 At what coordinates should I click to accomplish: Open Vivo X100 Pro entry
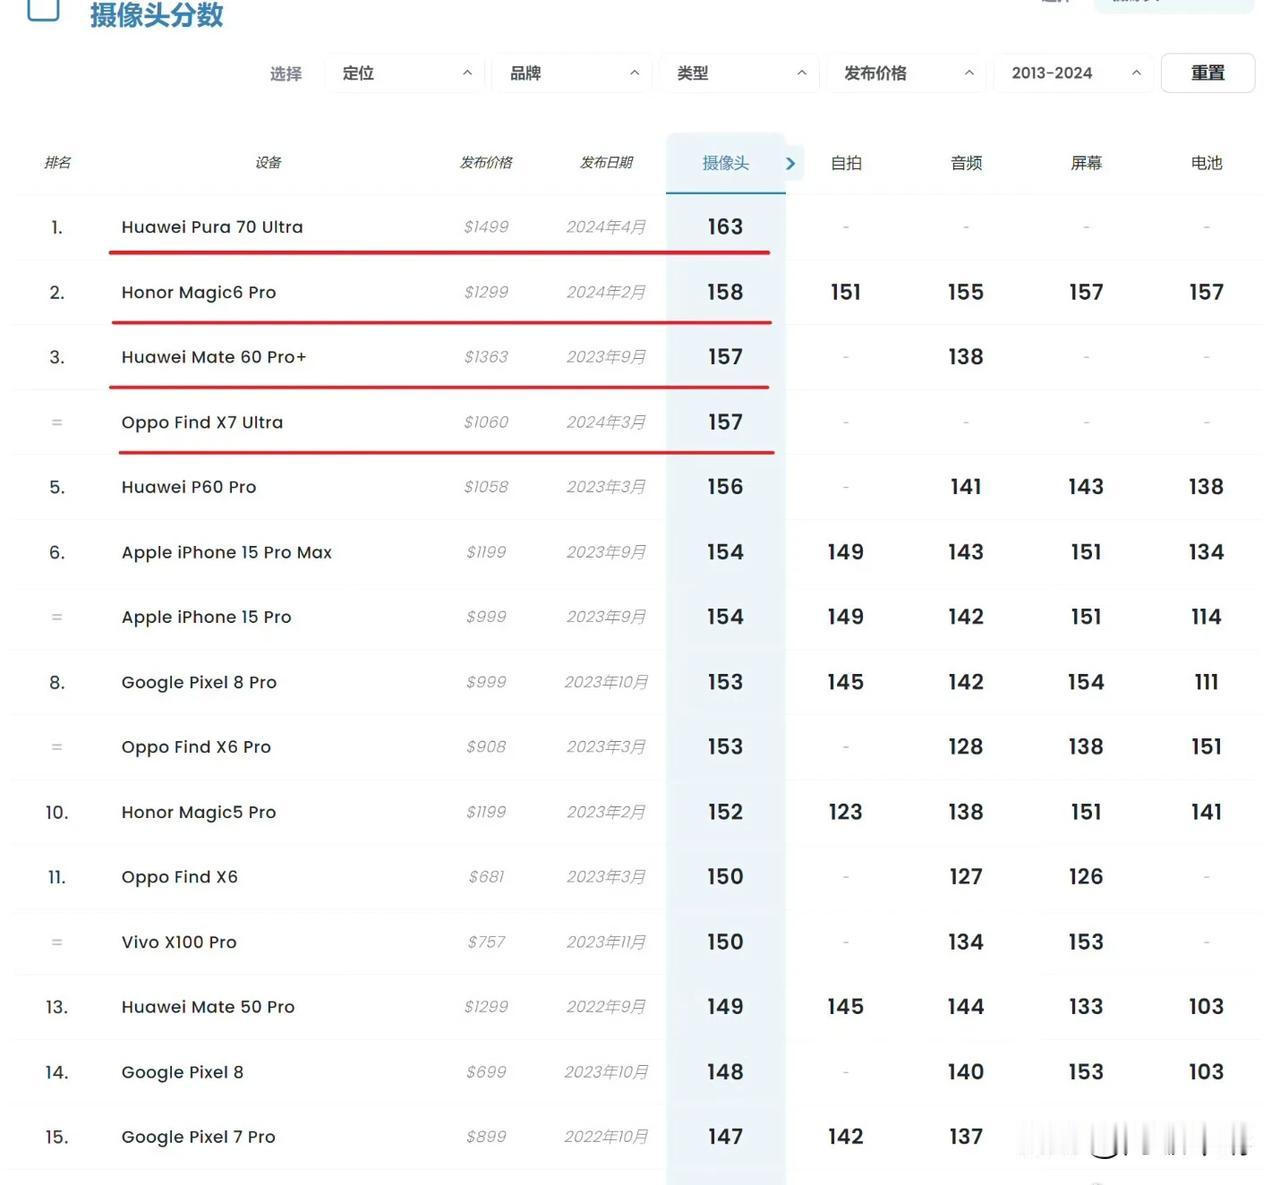179,942
